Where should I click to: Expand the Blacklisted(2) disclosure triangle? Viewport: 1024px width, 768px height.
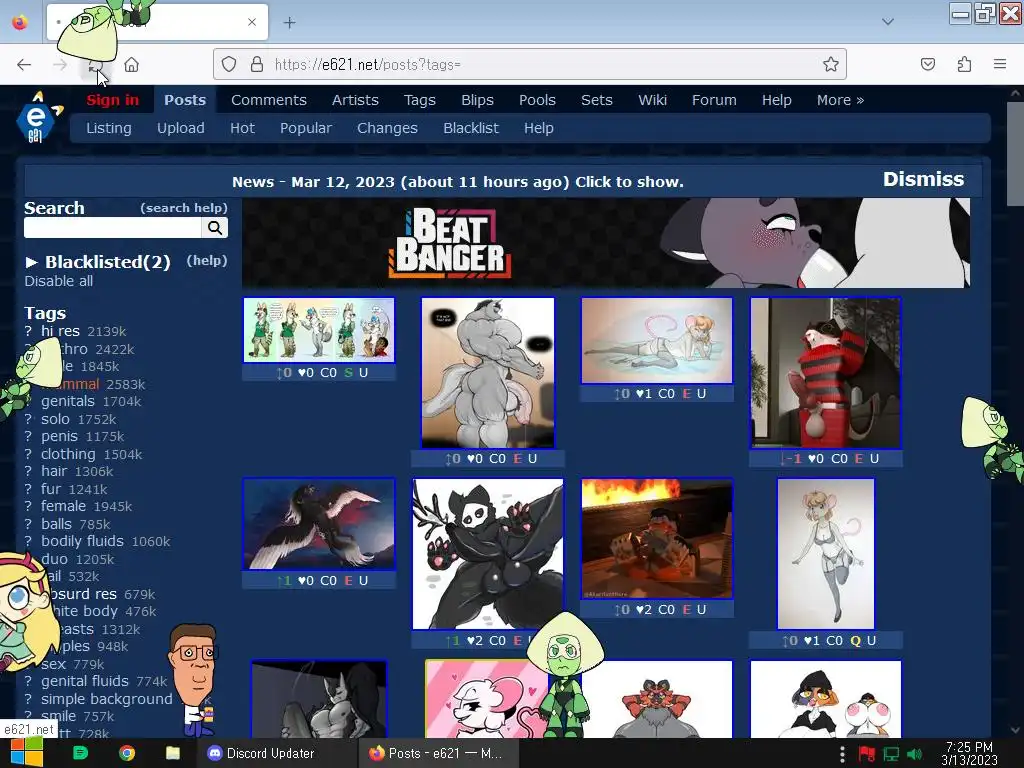click(x=31, y=262)
